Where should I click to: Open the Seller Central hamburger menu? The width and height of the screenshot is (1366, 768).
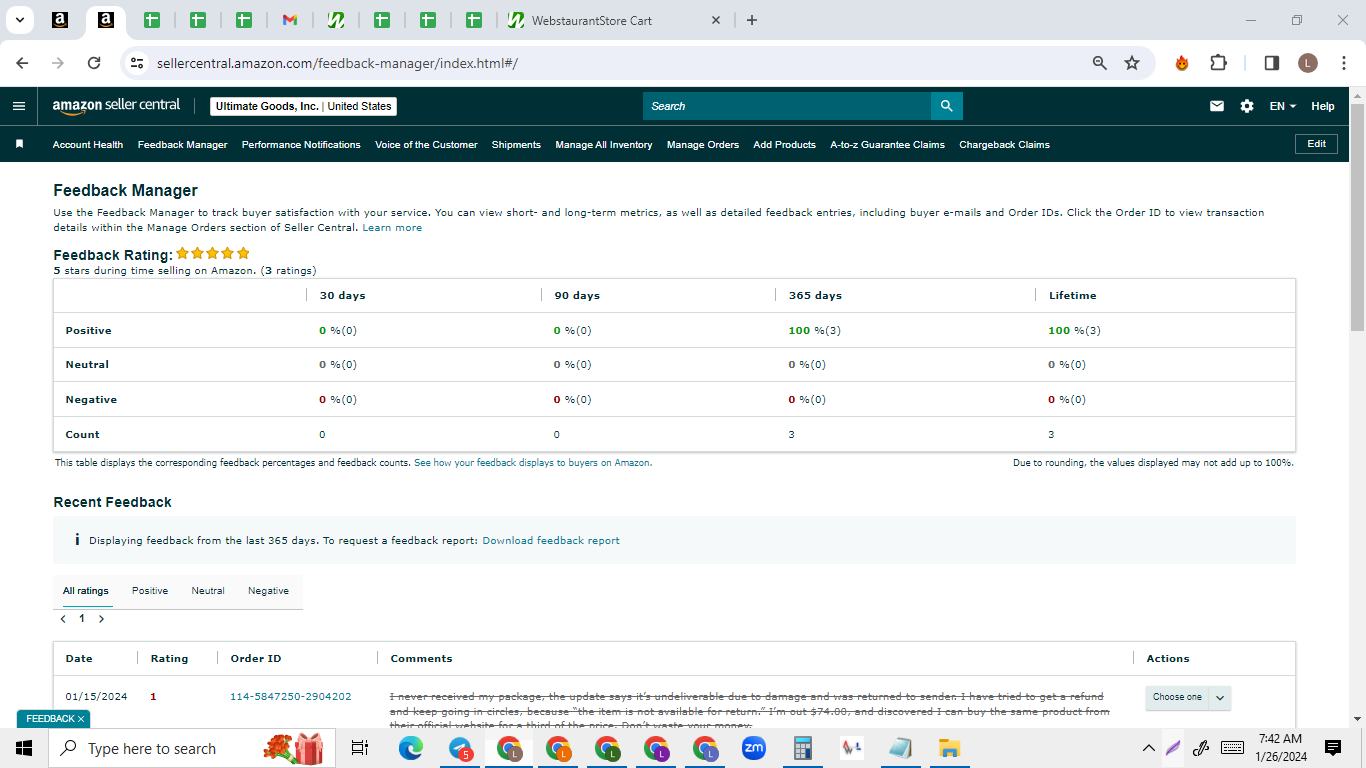coord(19,106)
